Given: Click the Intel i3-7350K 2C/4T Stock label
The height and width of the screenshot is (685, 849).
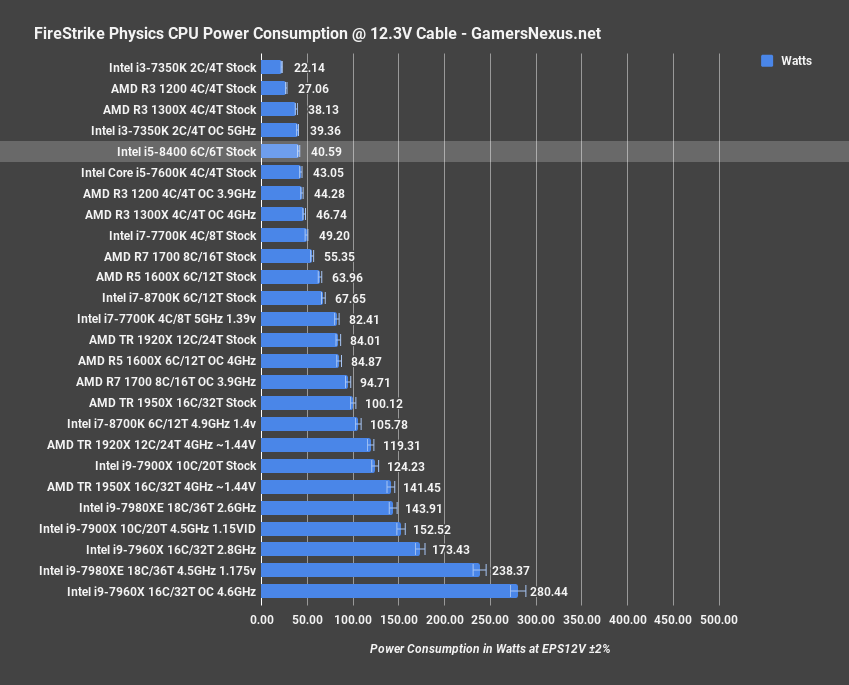Looking at the screenshot, I should [184, 68].
